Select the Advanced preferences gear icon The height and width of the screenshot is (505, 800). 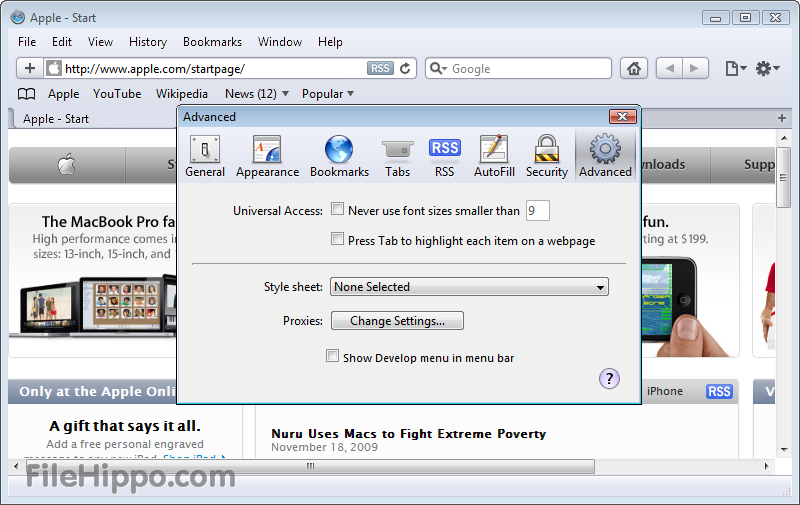[605, 149]
